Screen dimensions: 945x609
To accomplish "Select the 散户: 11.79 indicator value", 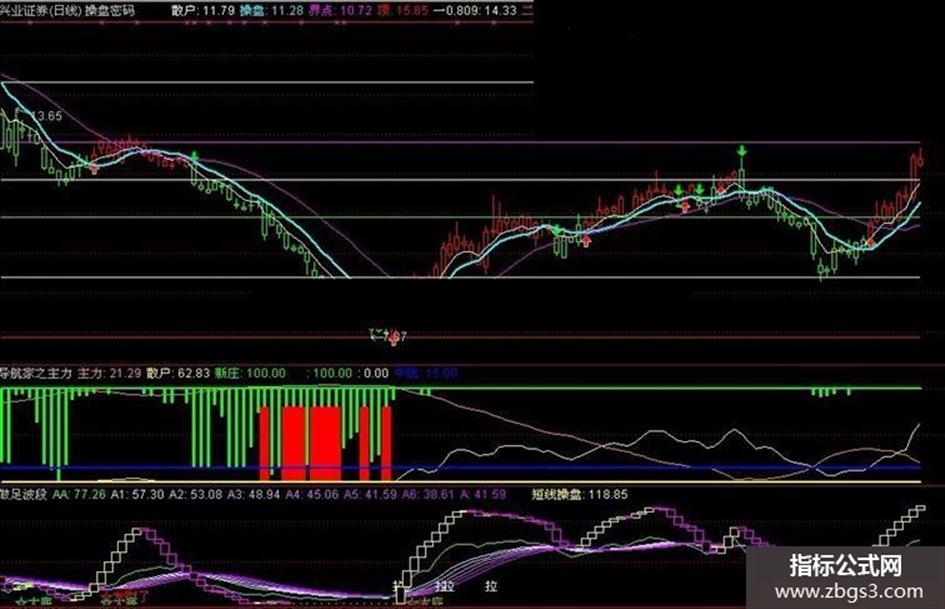I will click(202, 10).
